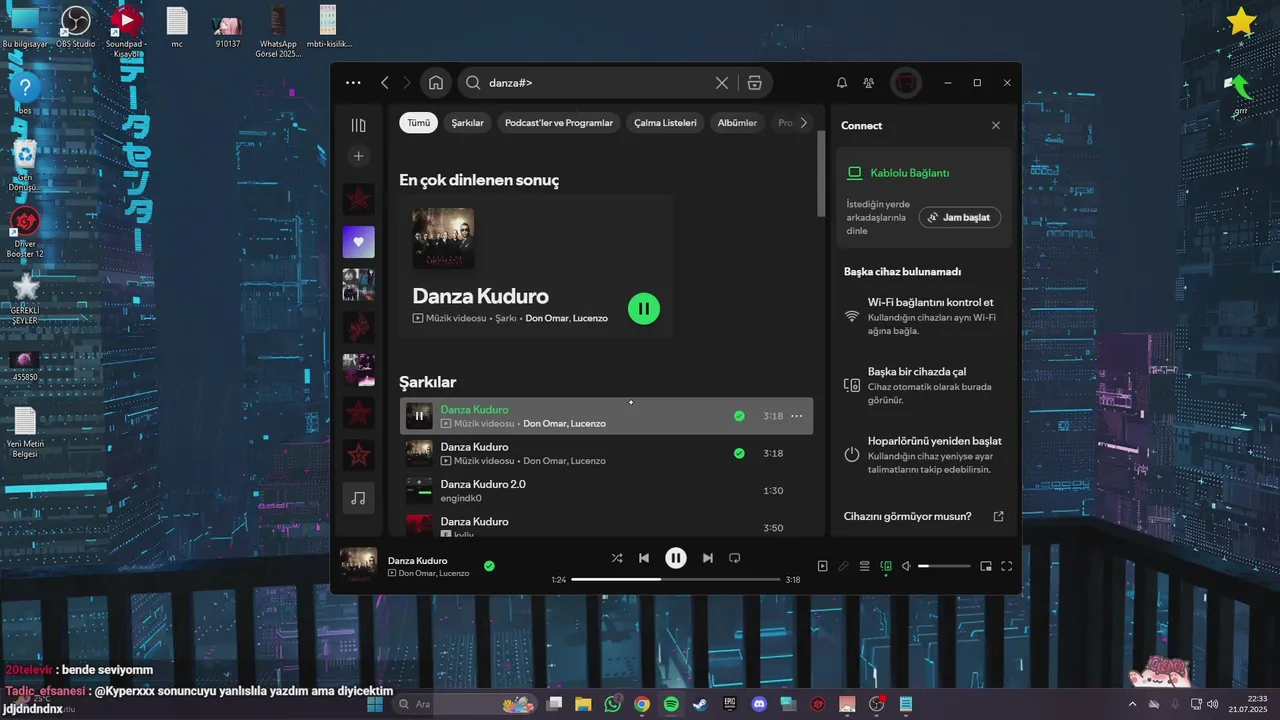Open the now playing album thumbnail
1280x720 pixels.
coord(358,566)
